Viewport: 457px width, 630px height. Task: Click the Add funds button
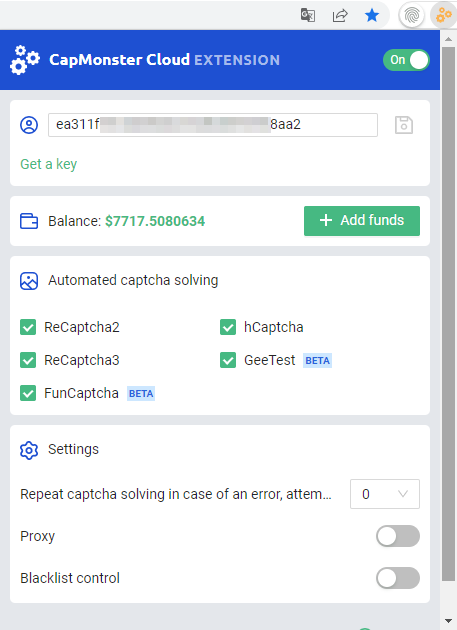click(362, 221)
